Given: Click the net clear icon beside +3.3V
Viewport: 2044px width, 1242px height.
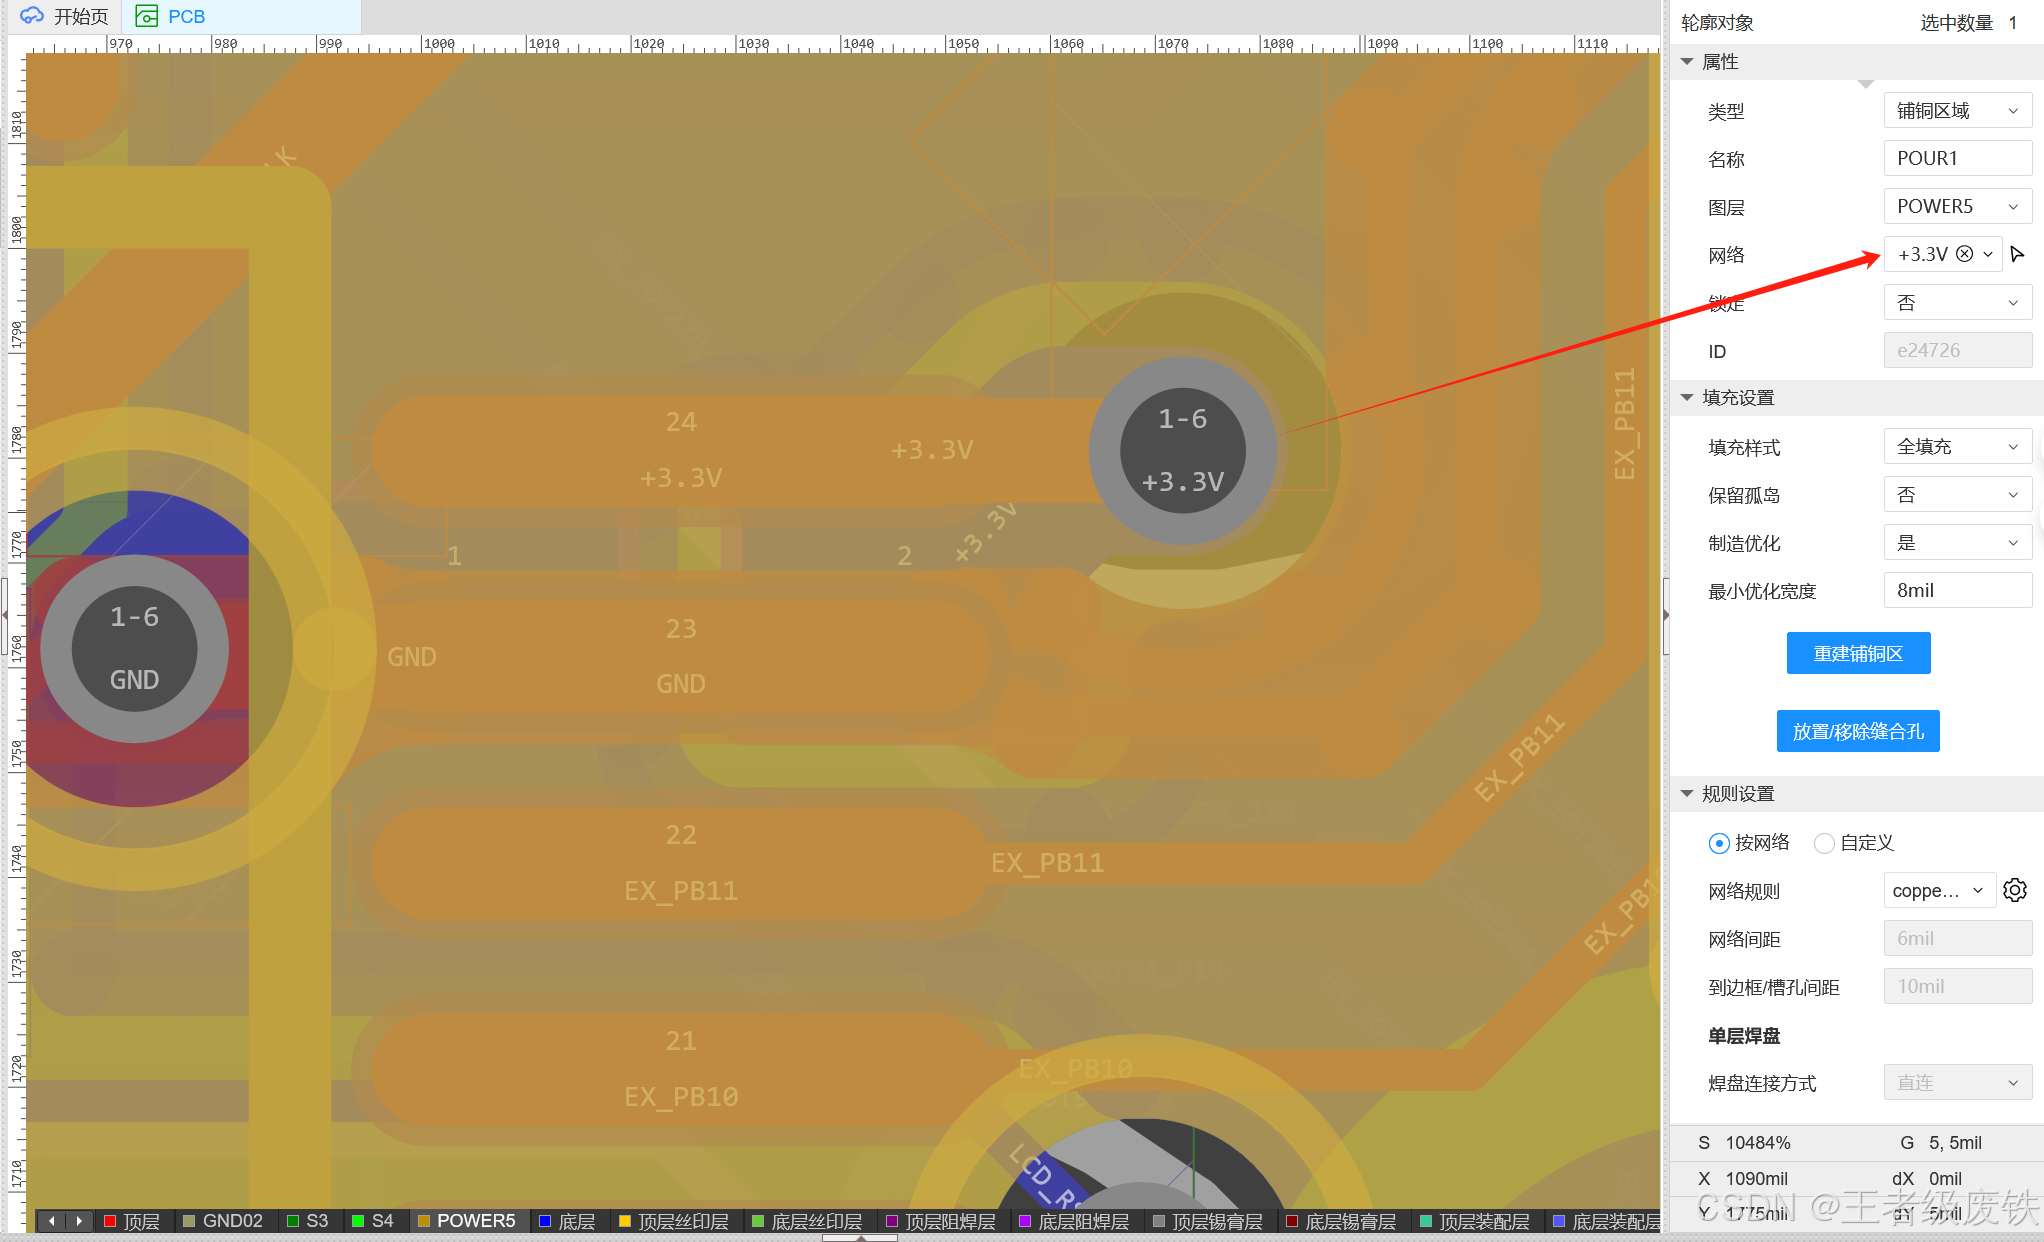Looking at the screenshot, I should 1964,254.
